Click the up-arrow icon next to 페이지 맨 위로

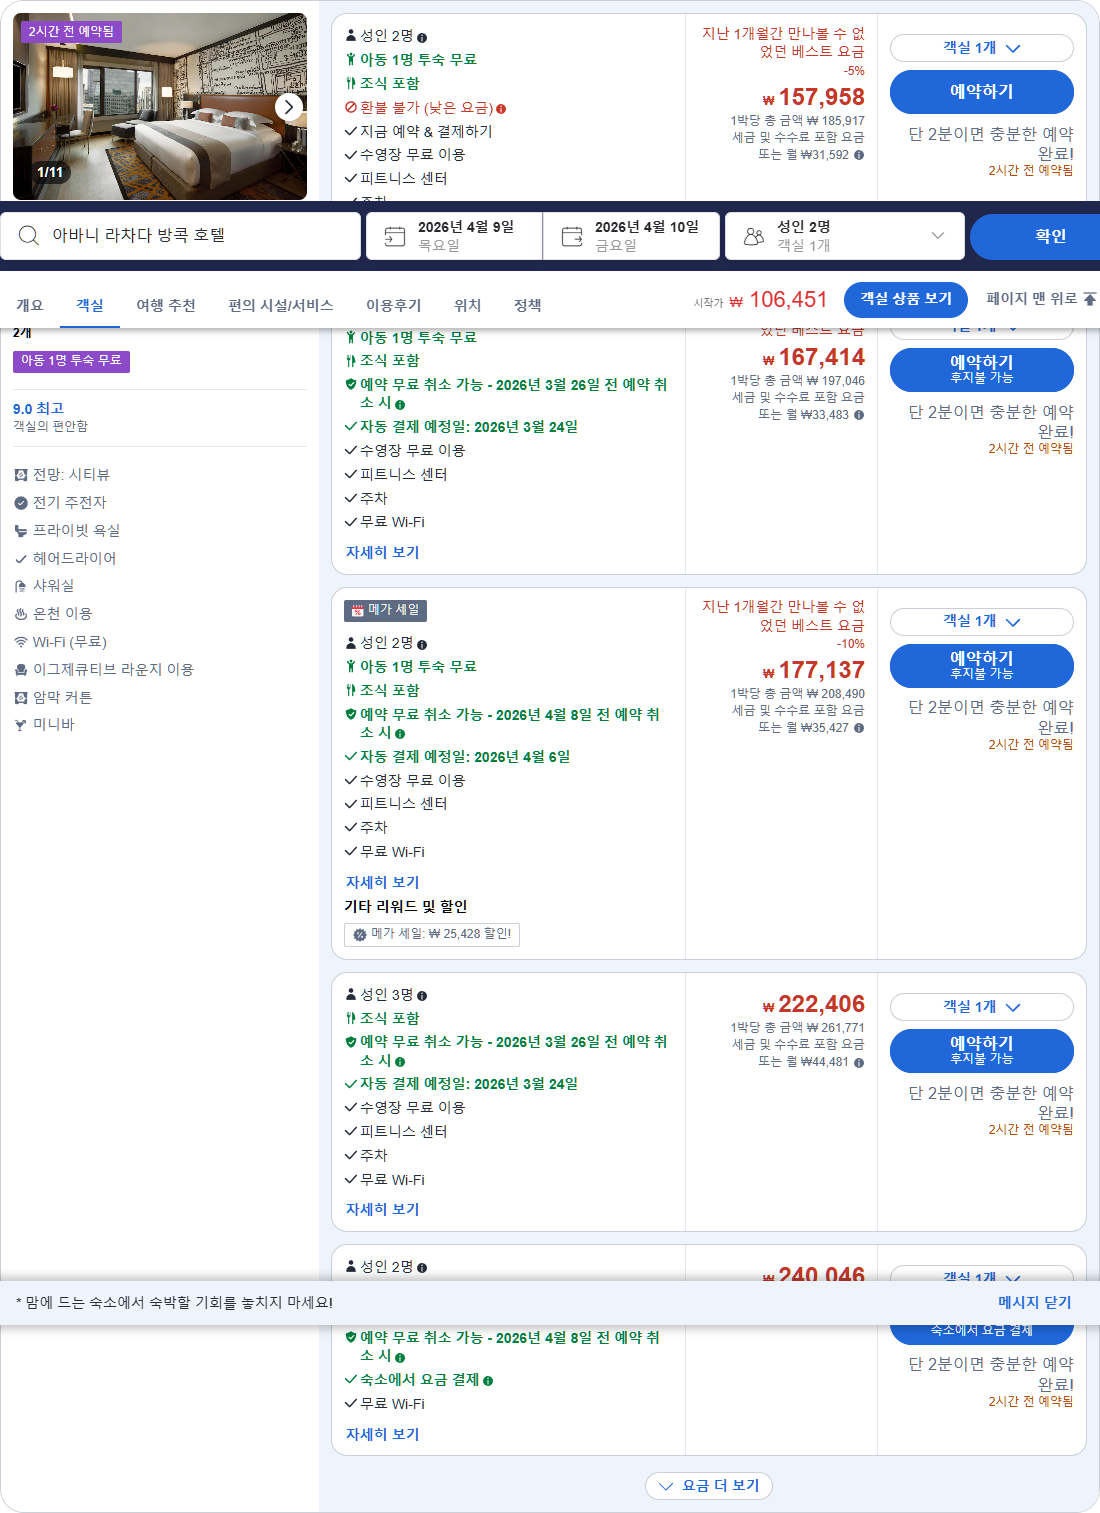click(1090, 299)
